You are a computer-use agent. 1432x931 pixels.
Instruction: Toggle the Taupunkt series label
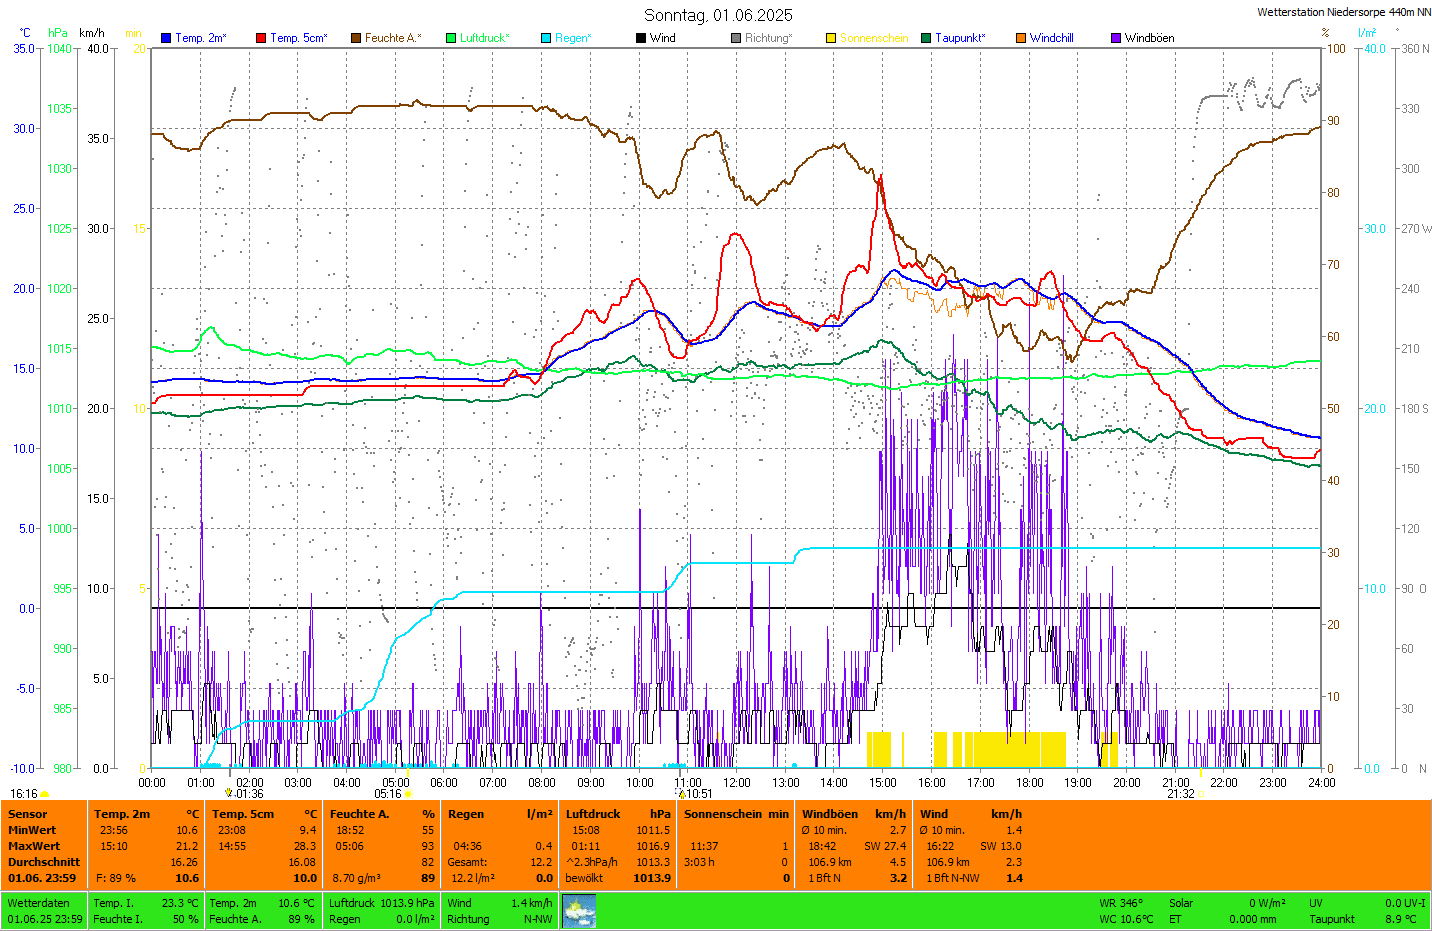pos(959,38)
